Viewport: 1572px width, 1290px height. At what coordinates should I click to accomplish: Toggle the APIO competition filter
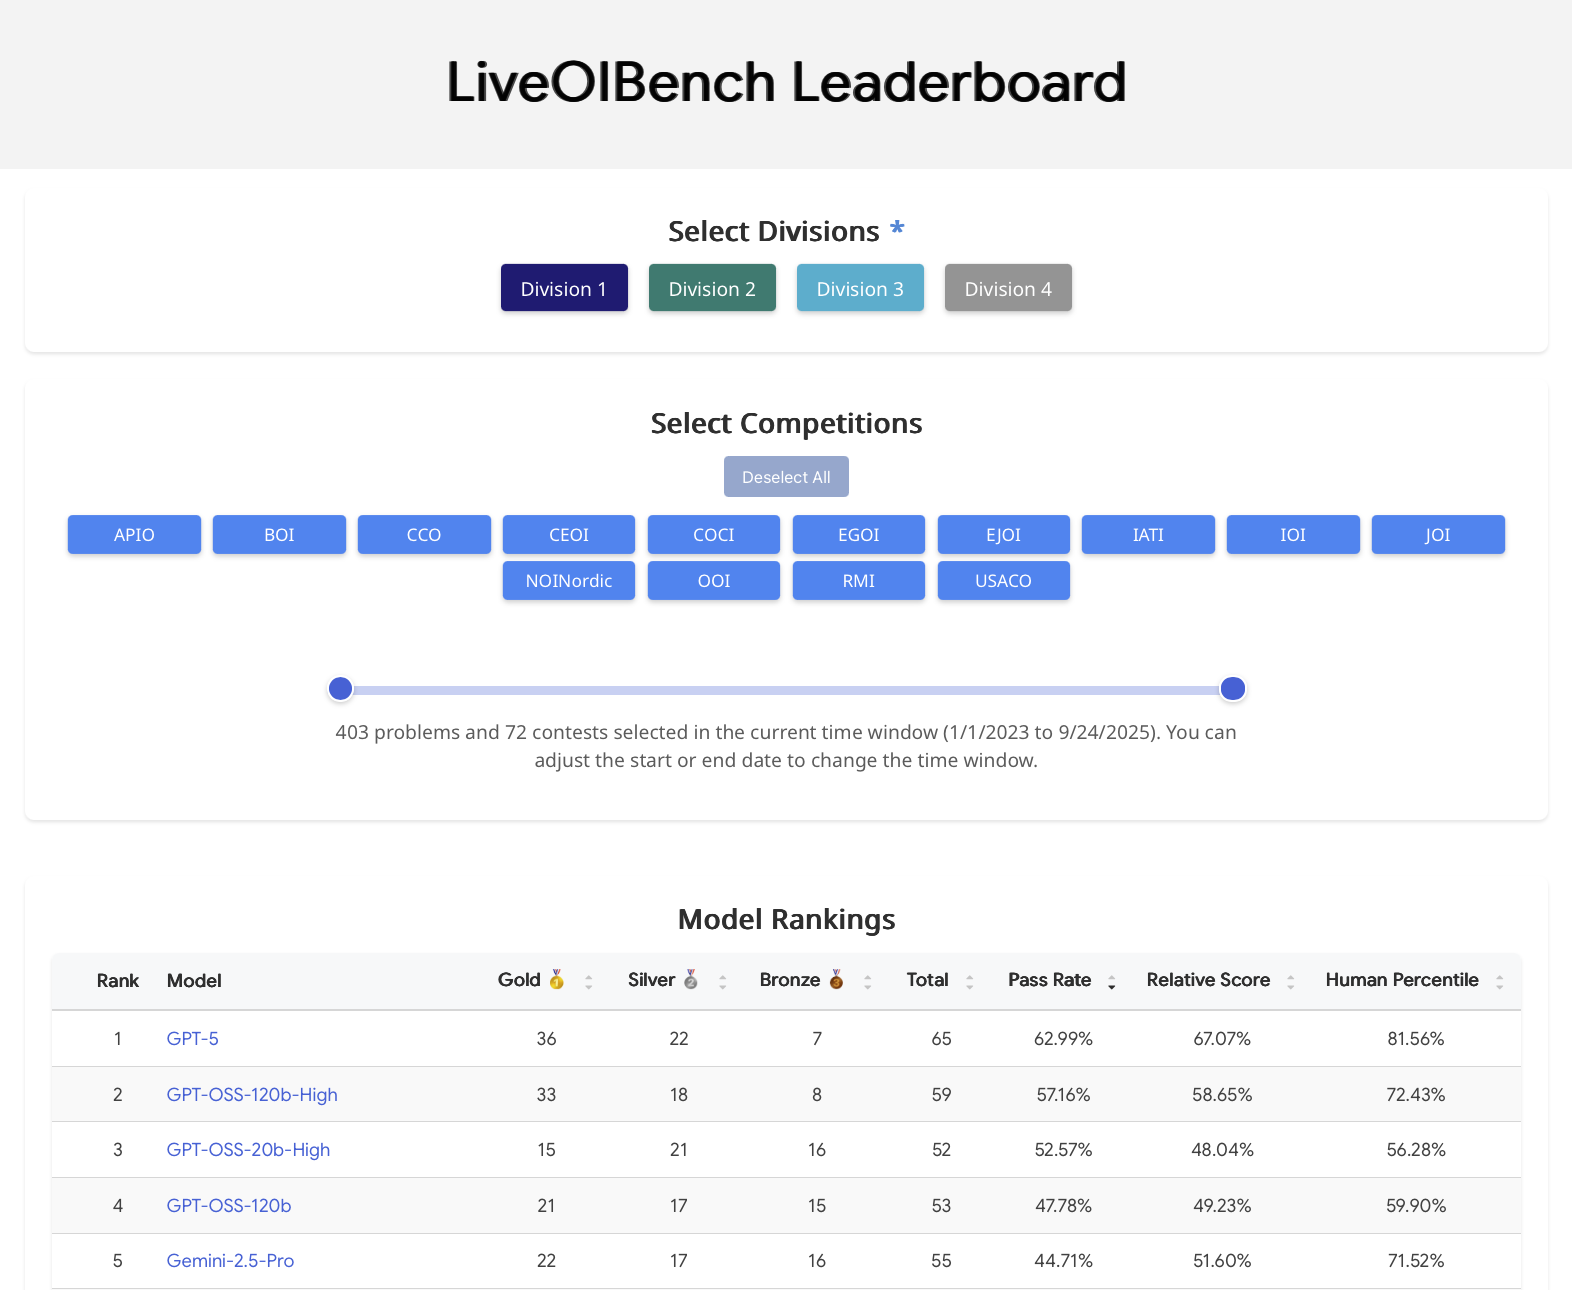134,534
